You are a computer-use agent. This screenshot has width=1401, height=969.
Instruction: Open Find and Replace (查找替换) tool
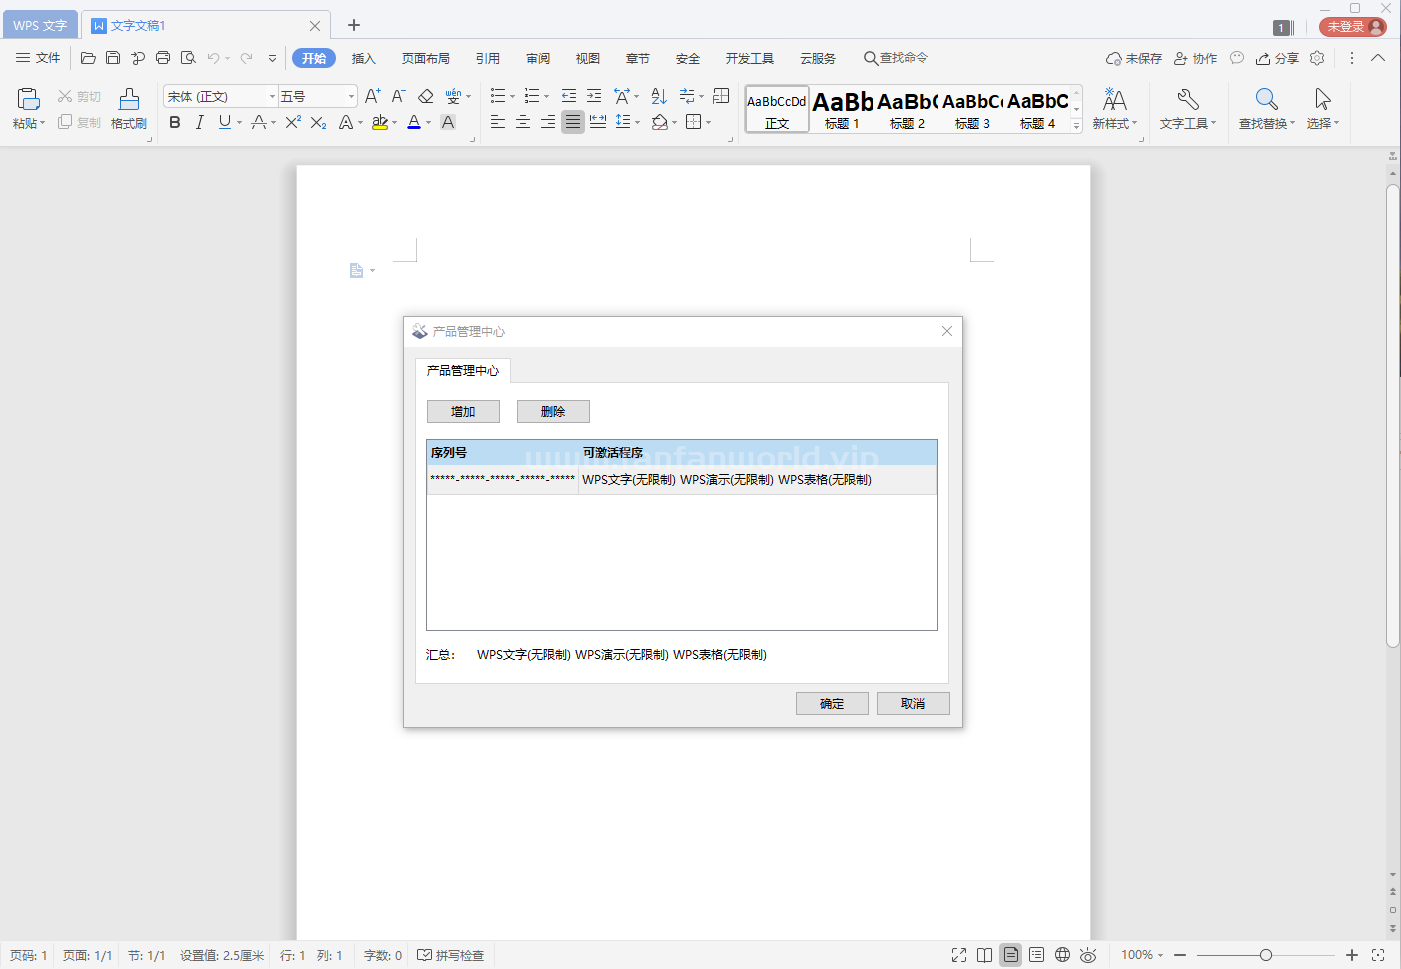pyautogui.click(x=1266, y=108)
